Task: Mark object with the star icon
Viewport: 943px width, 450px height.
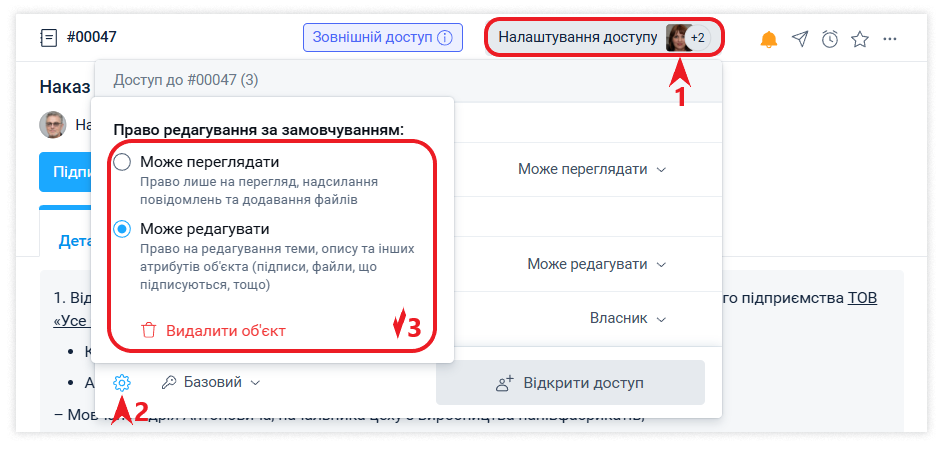Action: [860, 39]
